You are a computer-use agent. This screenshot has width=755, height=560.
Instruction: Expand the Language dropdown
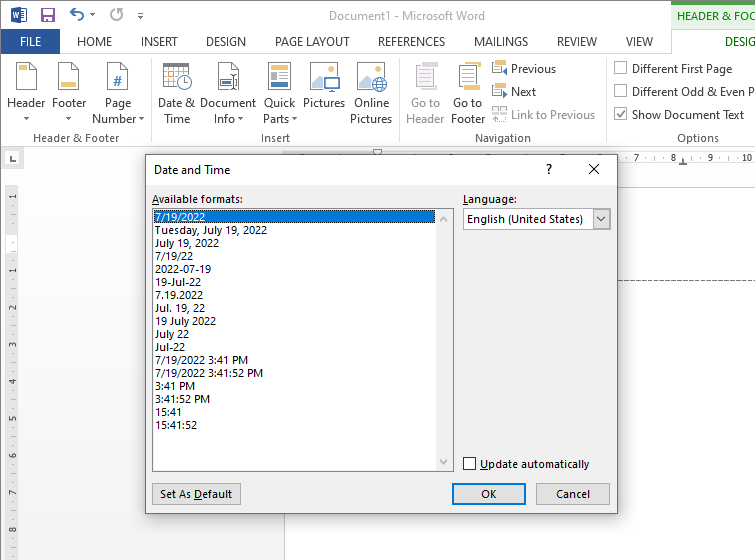[x=600, y=219]
